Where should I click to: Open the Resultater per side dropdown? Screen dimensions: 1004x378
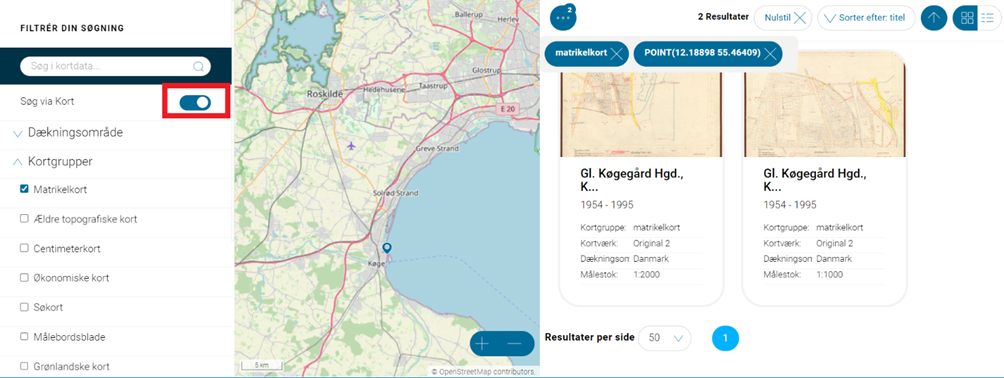pos(665,338)
